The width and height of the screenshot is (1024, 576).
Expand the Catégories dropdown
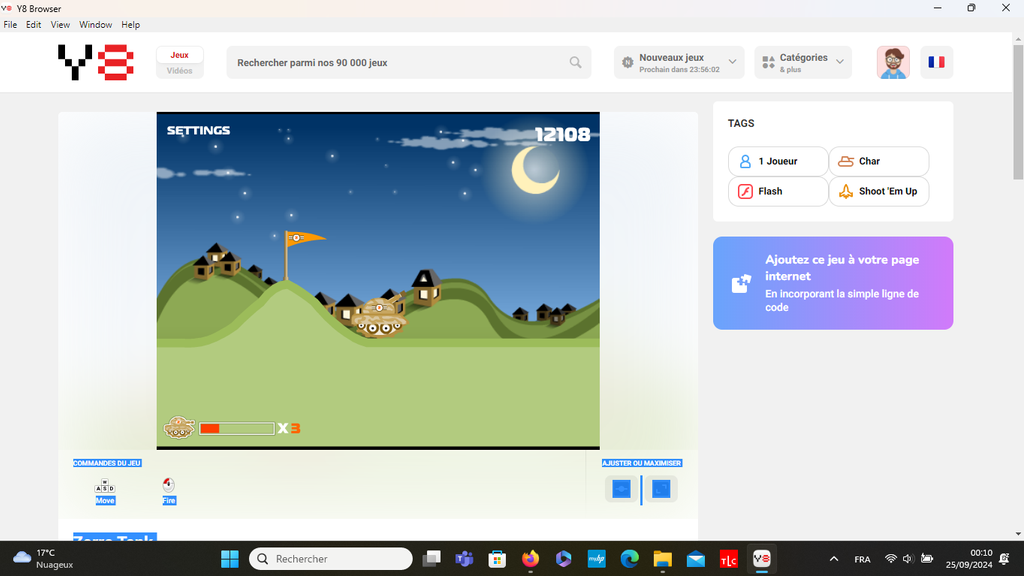pos(803,62)
